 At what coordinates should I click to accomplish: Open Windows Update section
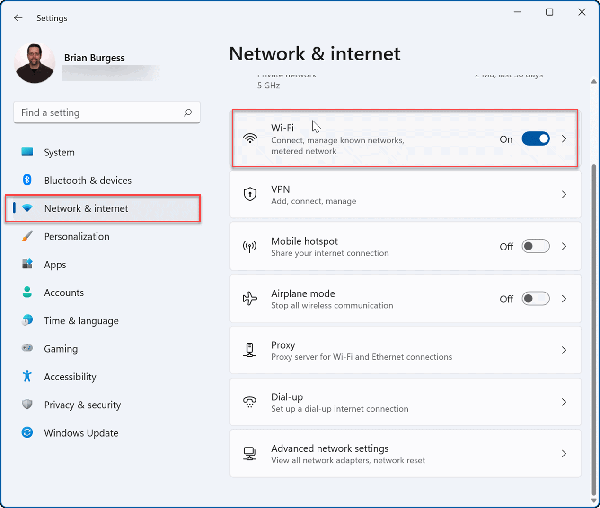coord(106,432)
